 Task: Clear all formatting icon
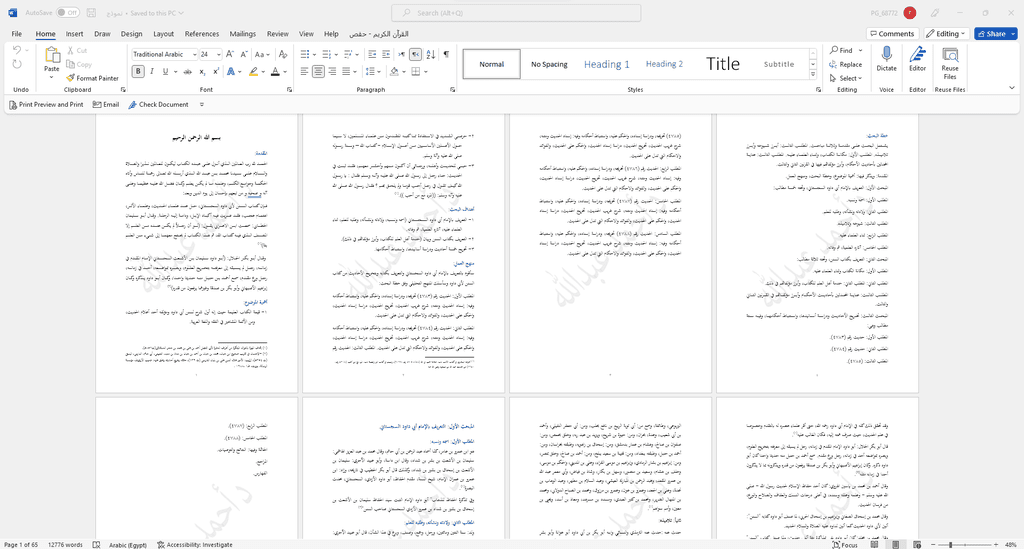click(x=283, y=54)
